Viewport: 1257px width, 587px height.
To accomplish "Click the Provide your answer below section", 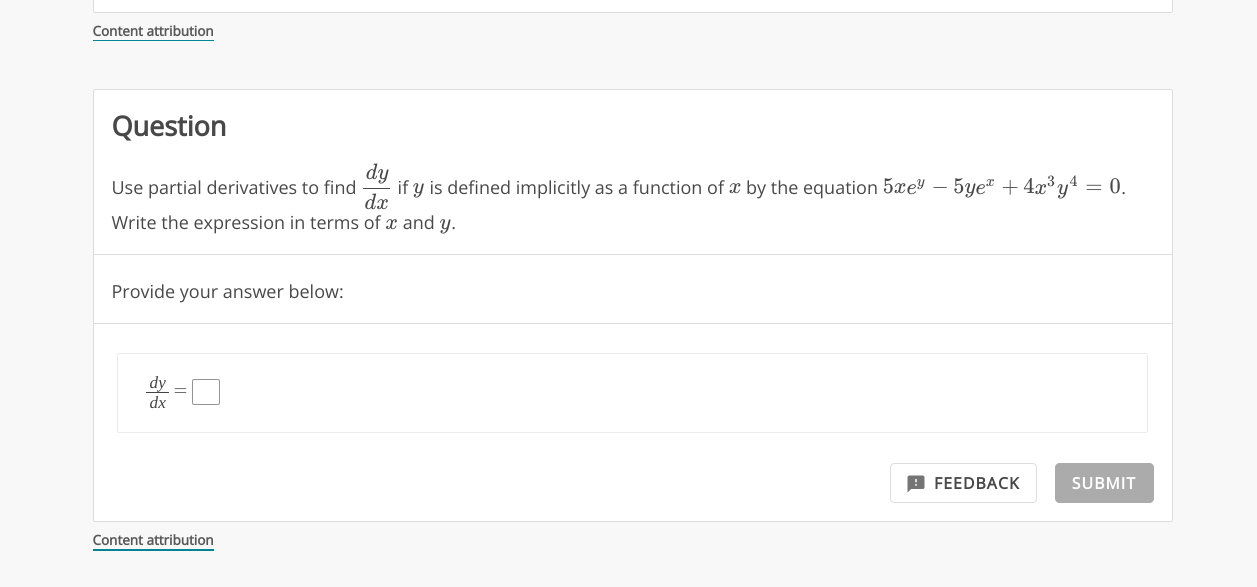I will click(x=227, y=292).
